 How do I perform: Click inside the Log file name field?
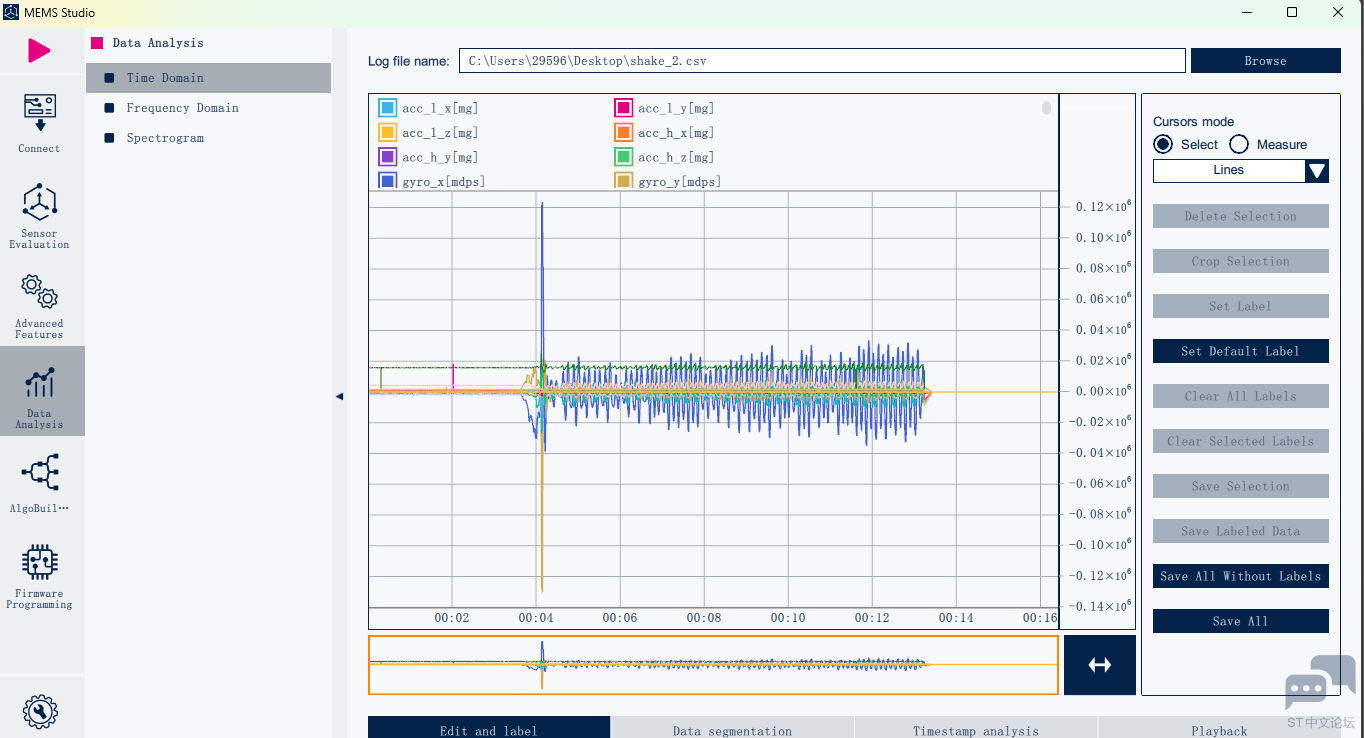tap(821, 61)
